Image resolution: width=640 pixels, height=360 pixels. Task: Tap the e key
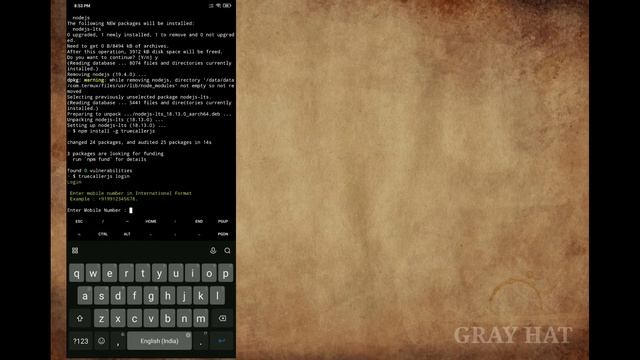[110, 273]
